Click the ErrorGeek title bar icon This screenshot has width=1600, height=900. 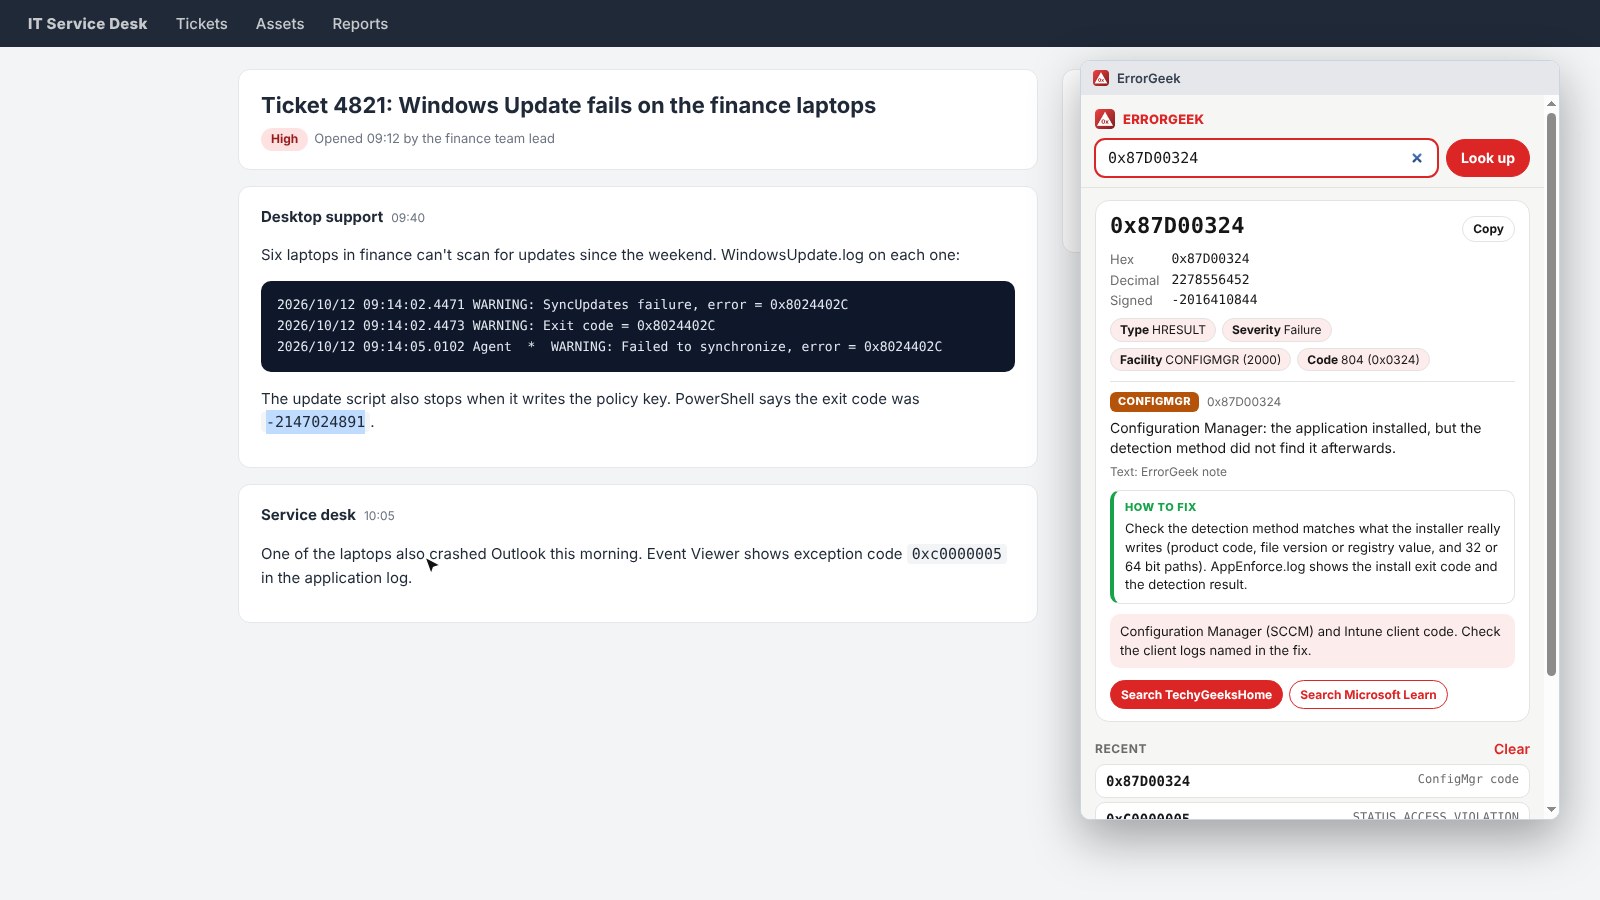pos(1101,78)
